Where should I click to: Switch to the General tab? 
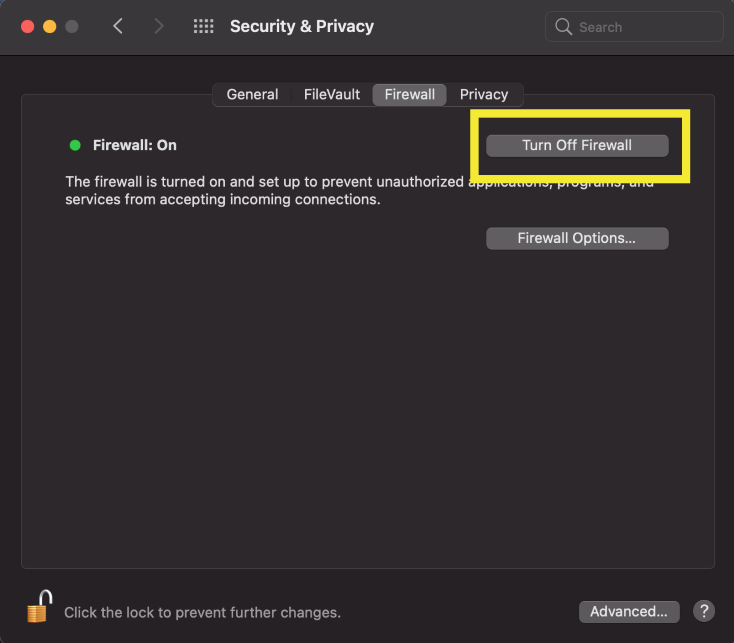pyautogui.click(x=252, y=95)
